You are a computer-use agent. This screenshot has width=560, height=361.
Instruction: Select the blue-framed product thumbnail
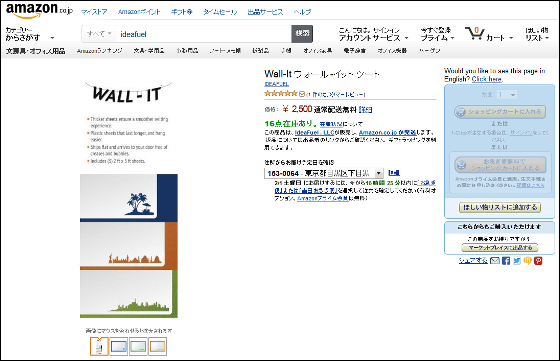(x=119, y=346)
